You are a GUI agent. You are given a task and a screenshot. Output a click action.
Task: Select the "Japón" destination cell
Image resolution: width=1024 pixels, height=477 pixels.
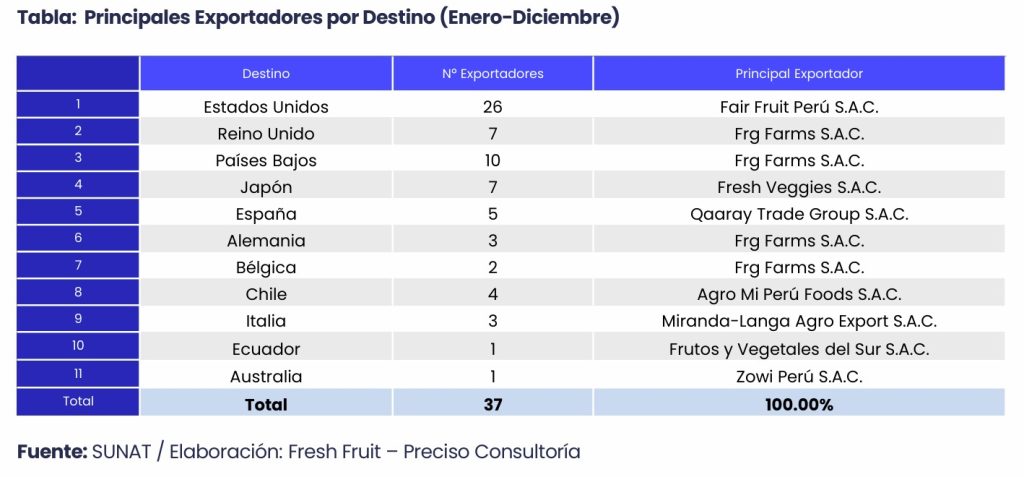point(266,188)
